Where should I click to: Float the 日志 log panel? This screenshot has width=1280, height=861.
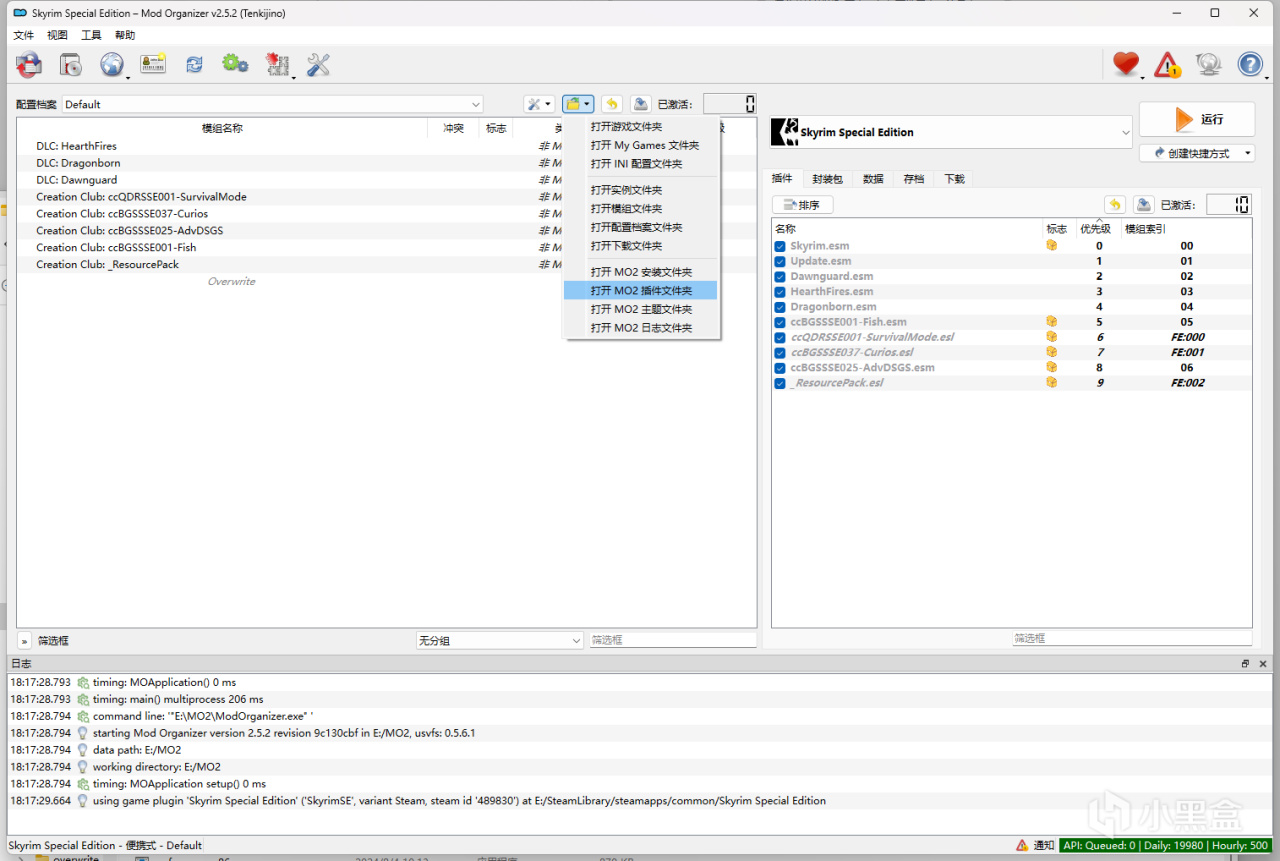[x=1246, y=664]
